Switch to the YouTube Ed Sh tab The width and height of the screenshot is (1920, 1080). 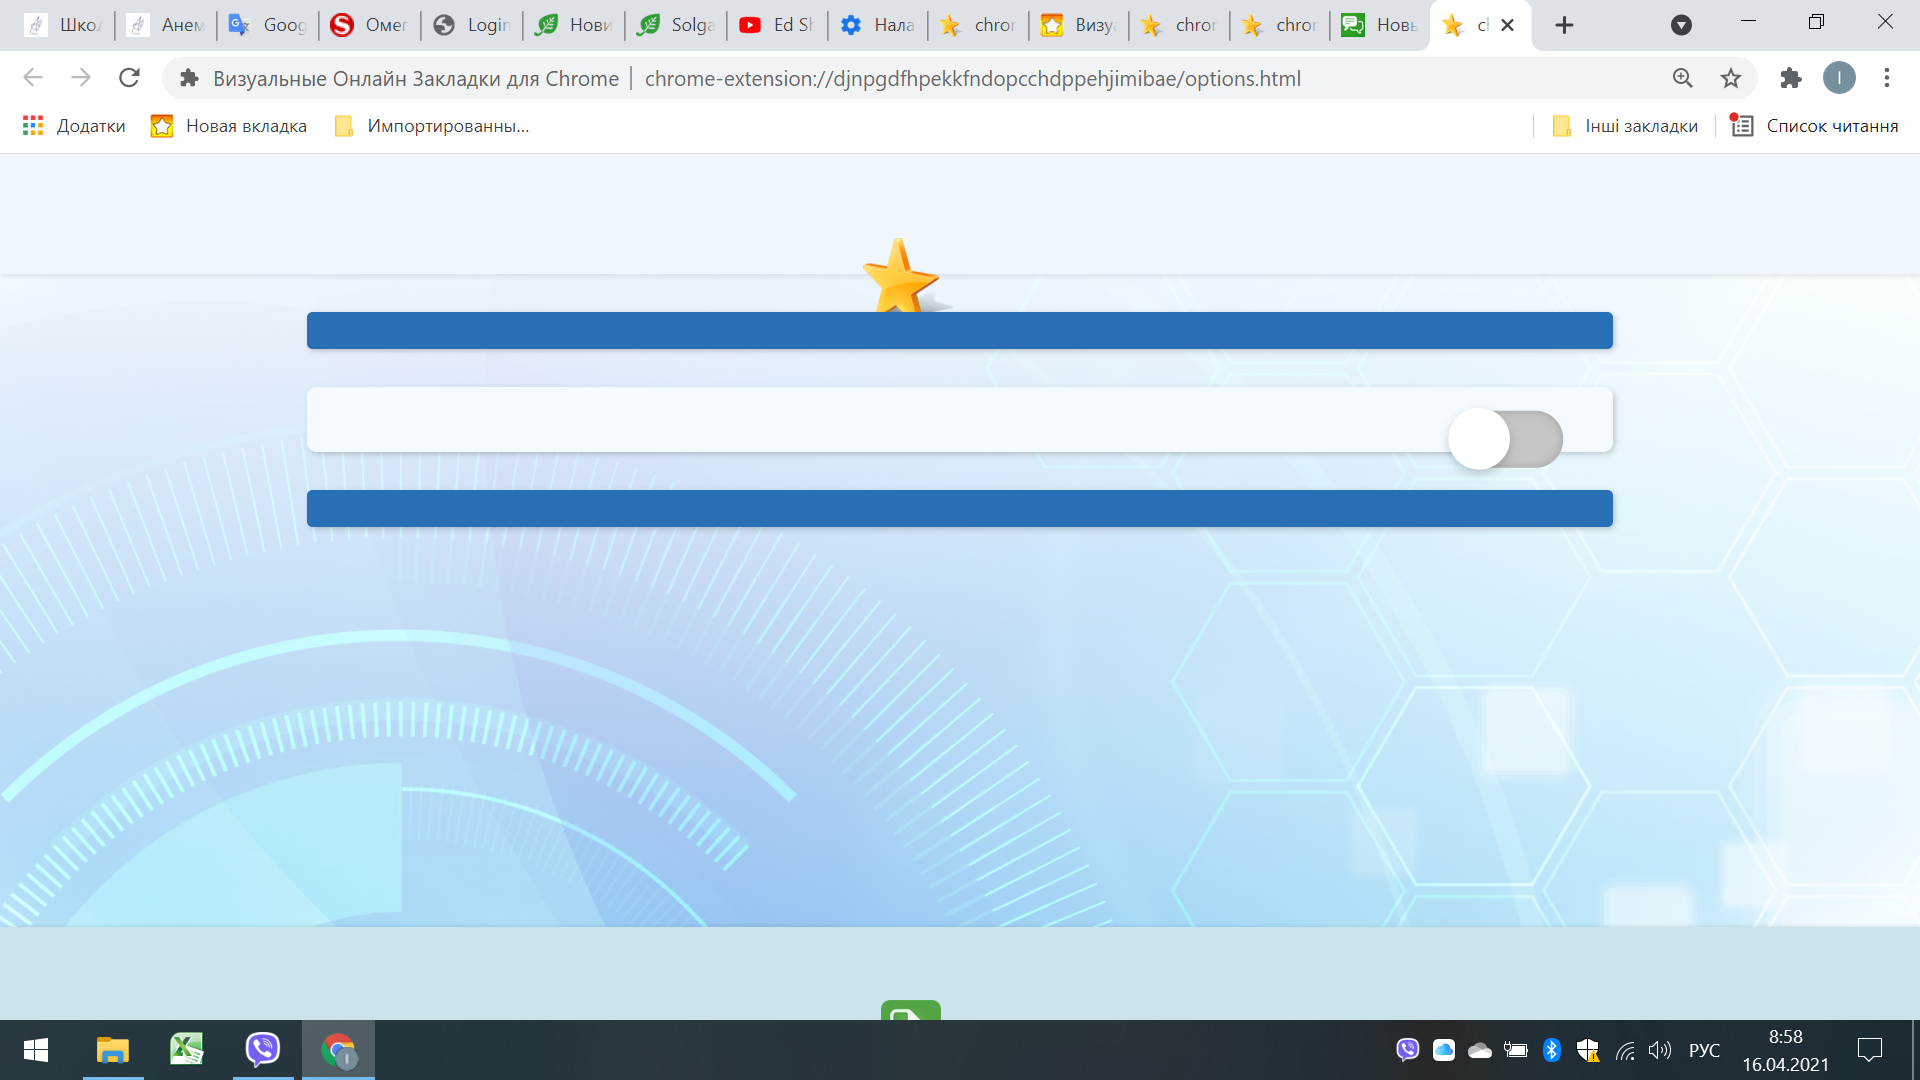point(777,25)
